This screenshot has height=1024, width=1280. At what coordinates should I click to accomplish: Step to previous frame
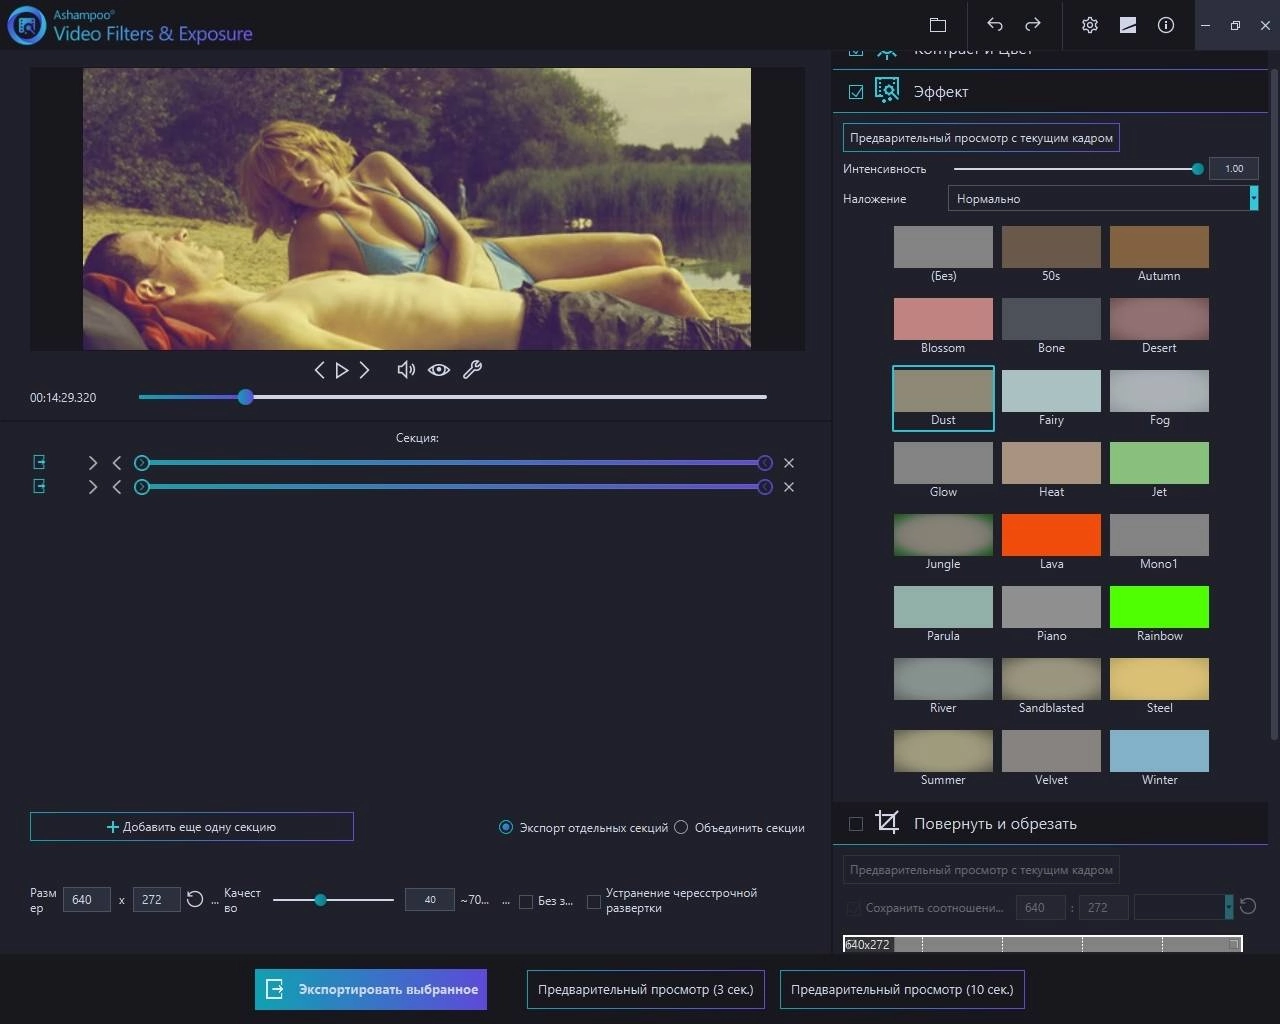click(x=319, y=370)
